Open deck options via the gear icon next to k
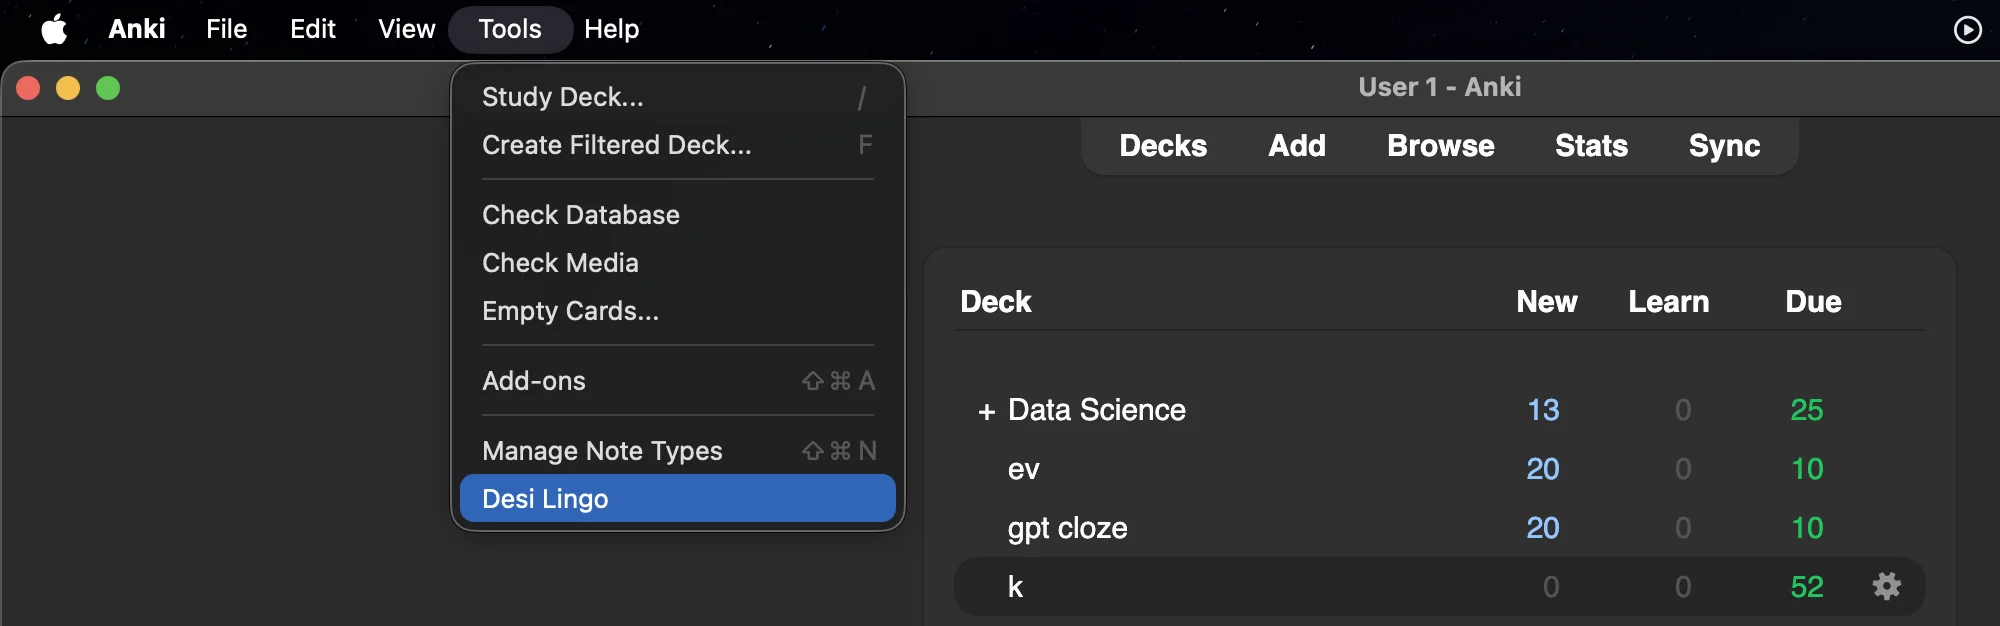2000x626 pixels. pyautogui.click(x=1886, y=587)
